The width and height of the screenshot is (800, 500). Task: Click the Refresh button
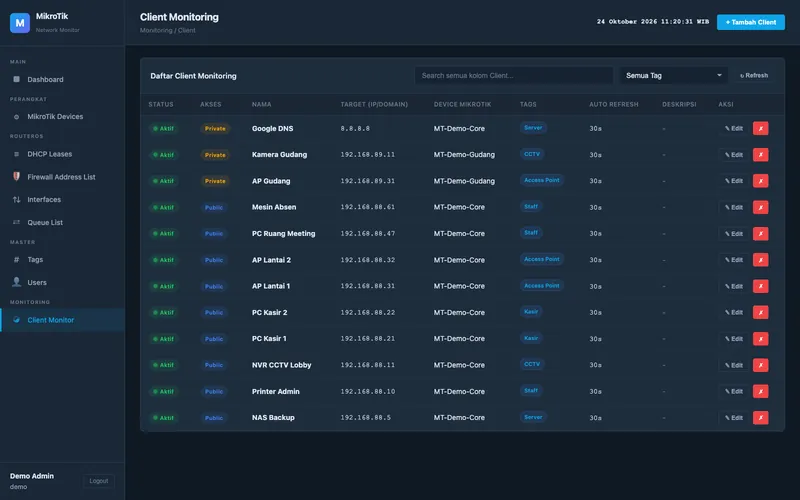(754, 76)
